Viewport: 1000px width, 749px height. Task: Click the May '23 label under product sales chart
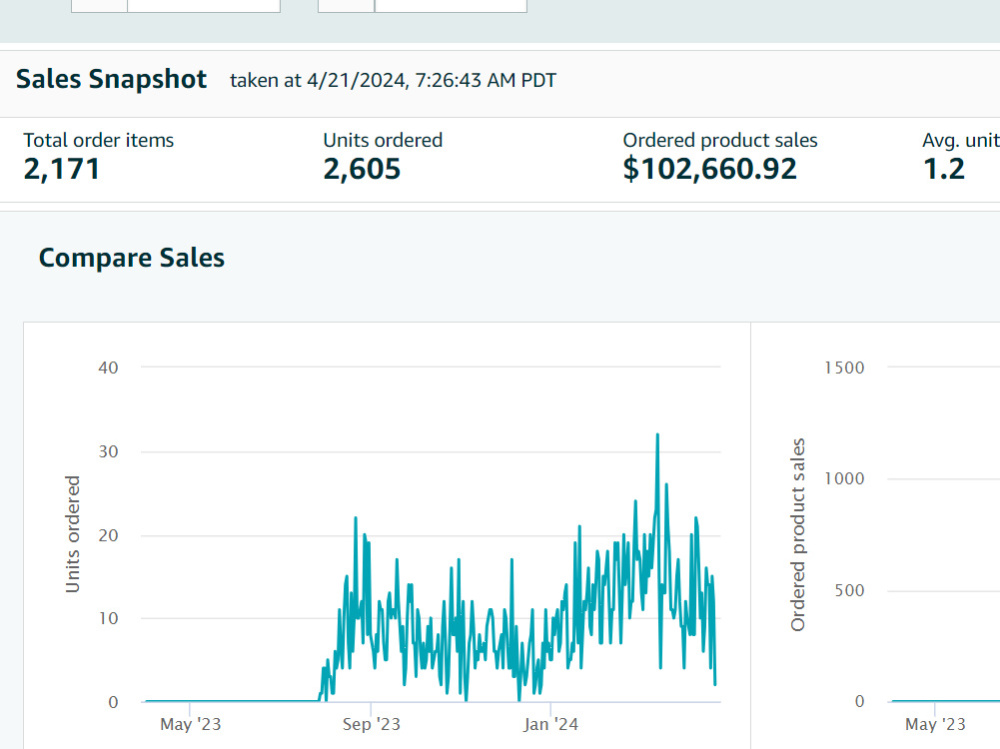click(935, 724)
